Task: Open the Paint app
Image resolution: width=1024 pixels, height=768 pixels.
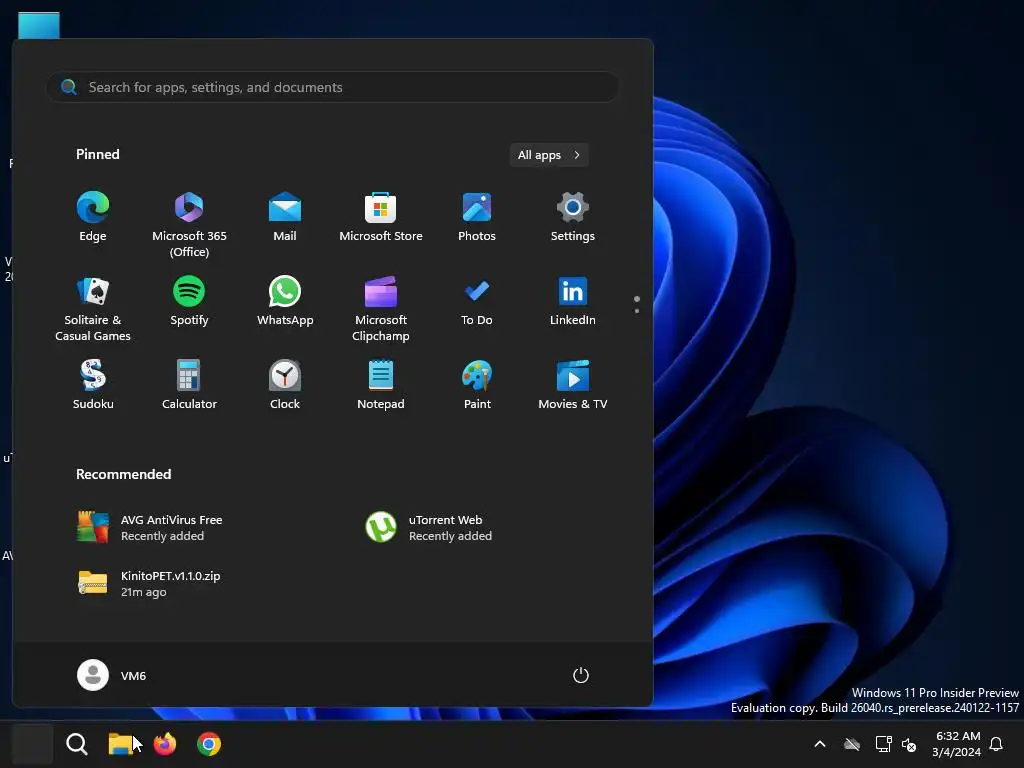Action: click(477, 385)
